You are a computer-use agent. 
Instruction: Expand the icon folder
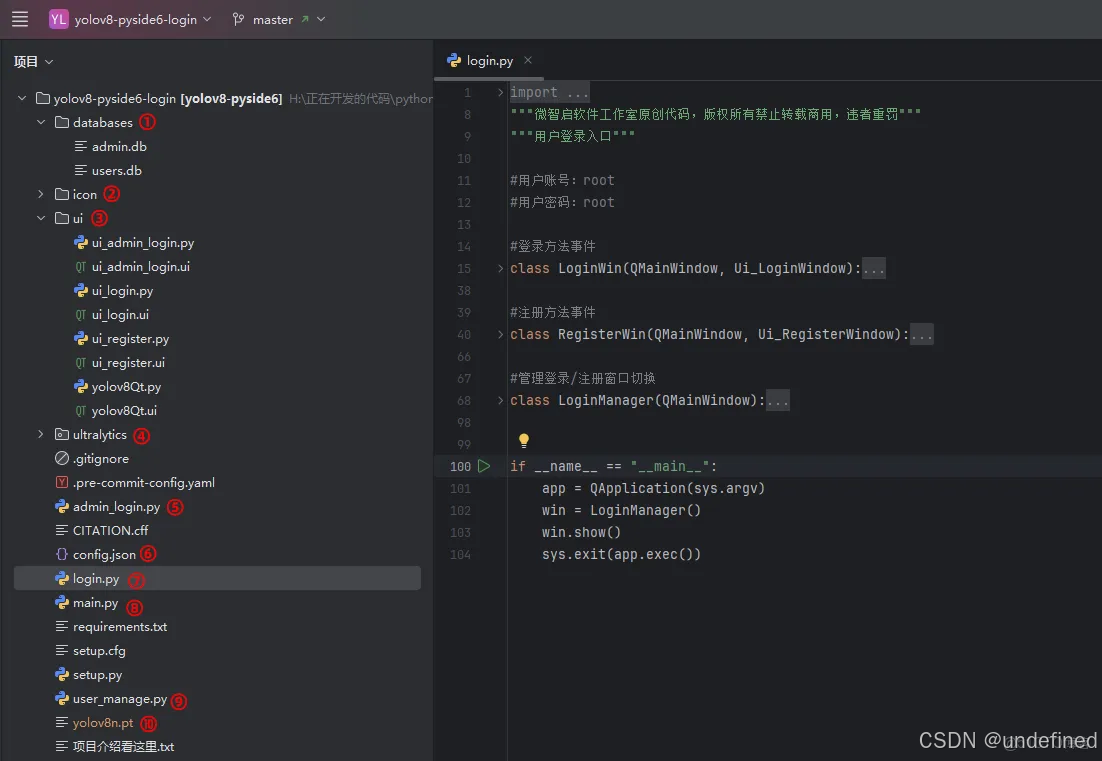[41, 194]
